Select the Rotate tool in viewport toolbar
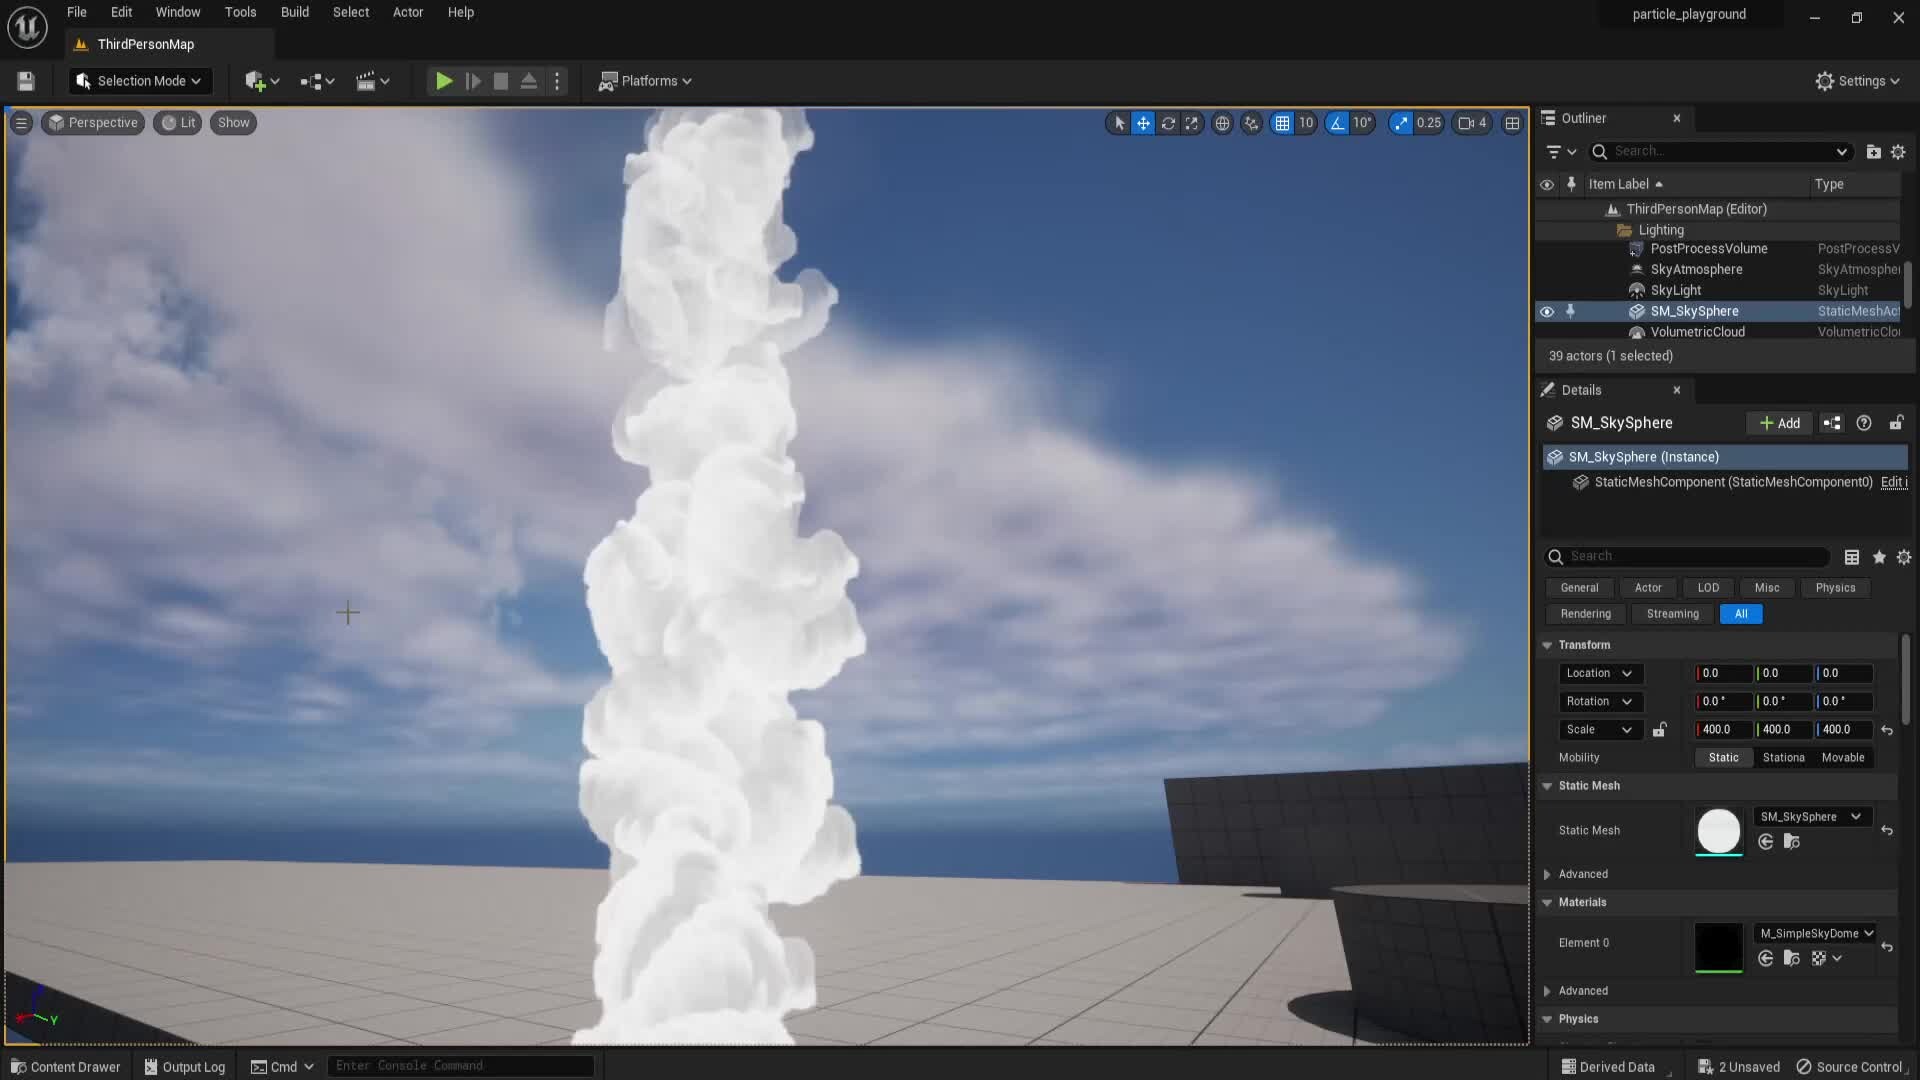 pos(1168,123)
